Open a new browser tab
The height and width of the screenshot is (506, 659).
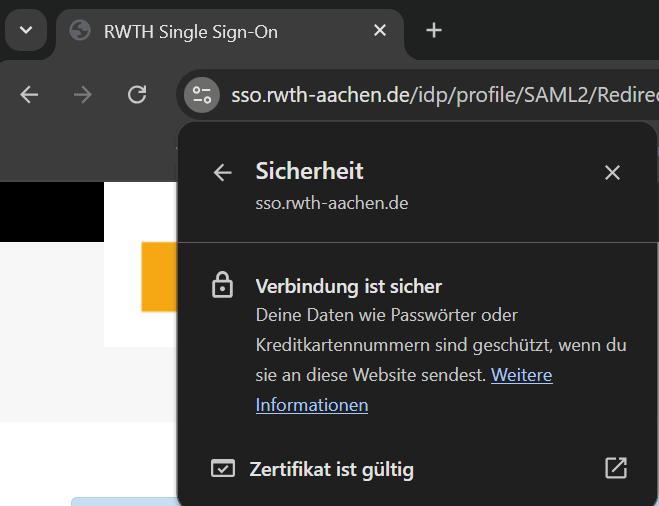click(434, 31)
